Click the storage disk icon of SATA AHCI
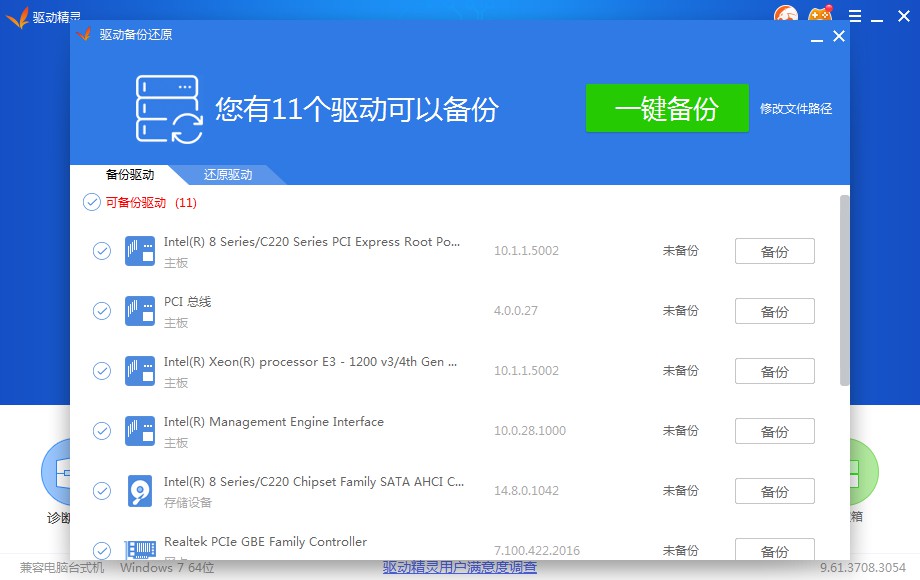Viewport: 920px width, 580px height. pos(140,491)
